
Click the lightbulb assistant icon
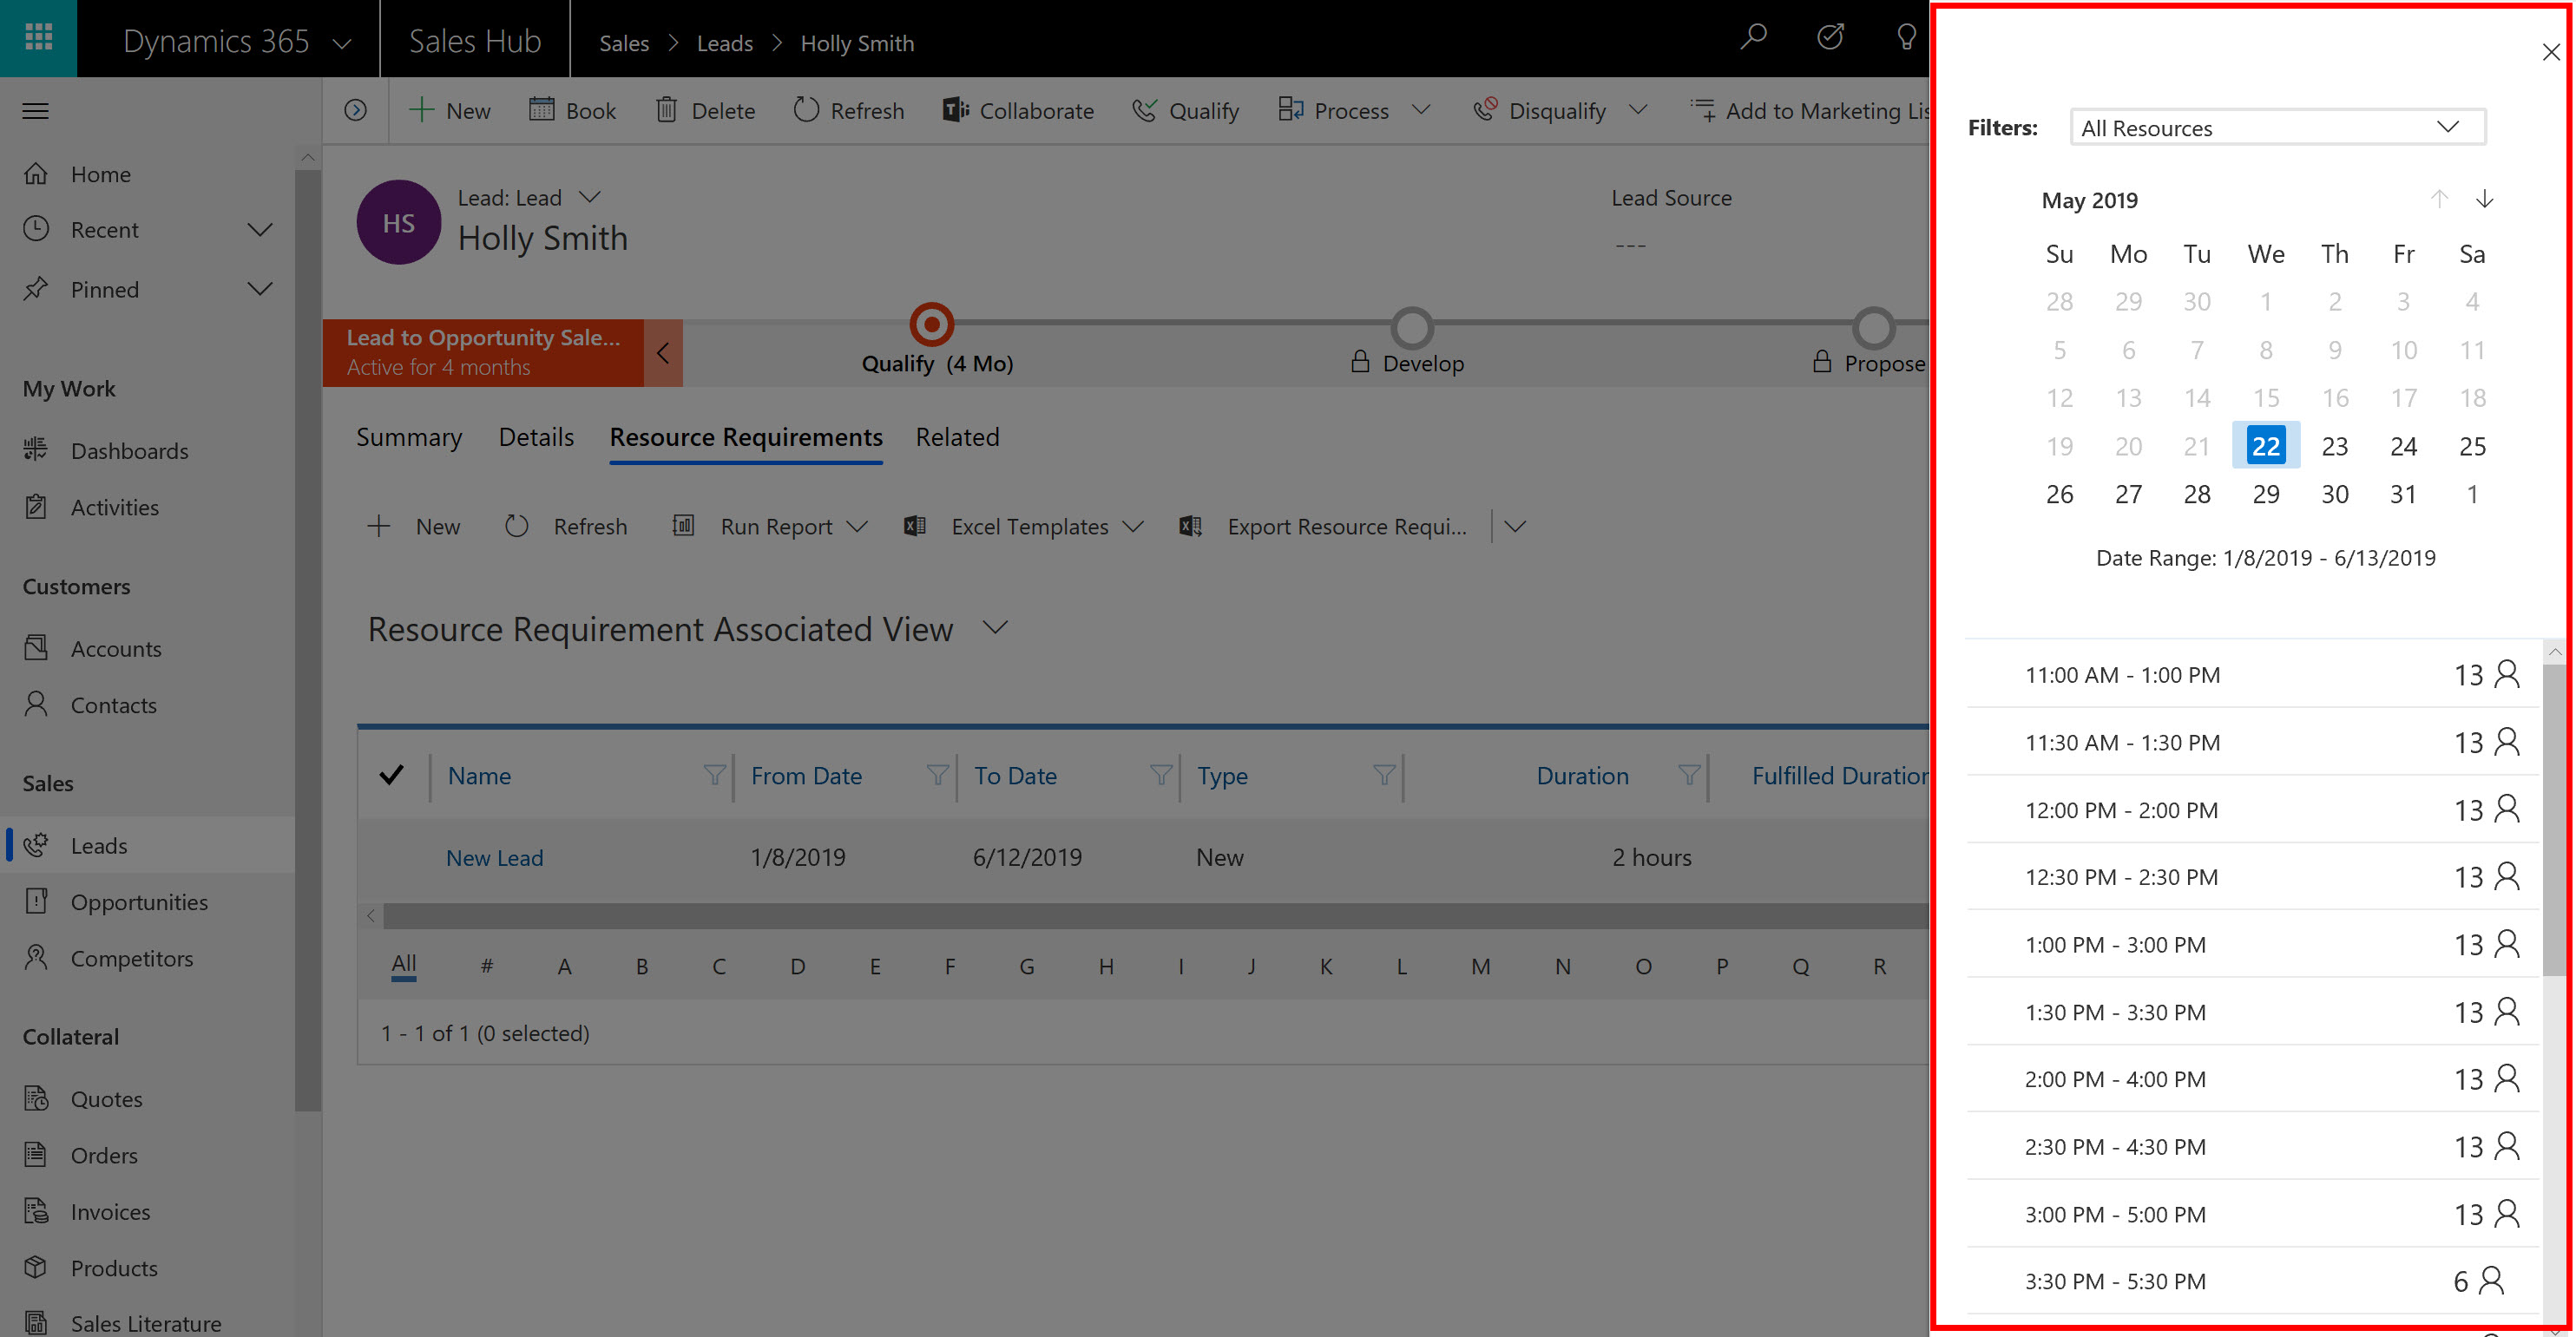coord(1906,38)
